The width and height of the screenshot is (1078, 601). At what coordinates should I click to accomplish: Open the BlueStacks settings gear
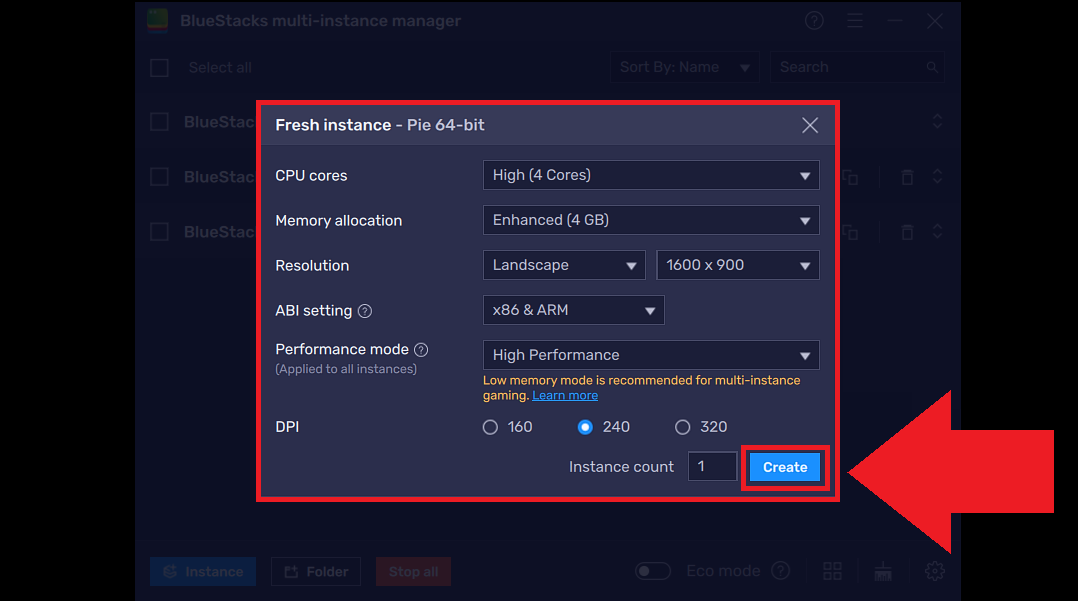pyautogui.click(x=934, y=571)
